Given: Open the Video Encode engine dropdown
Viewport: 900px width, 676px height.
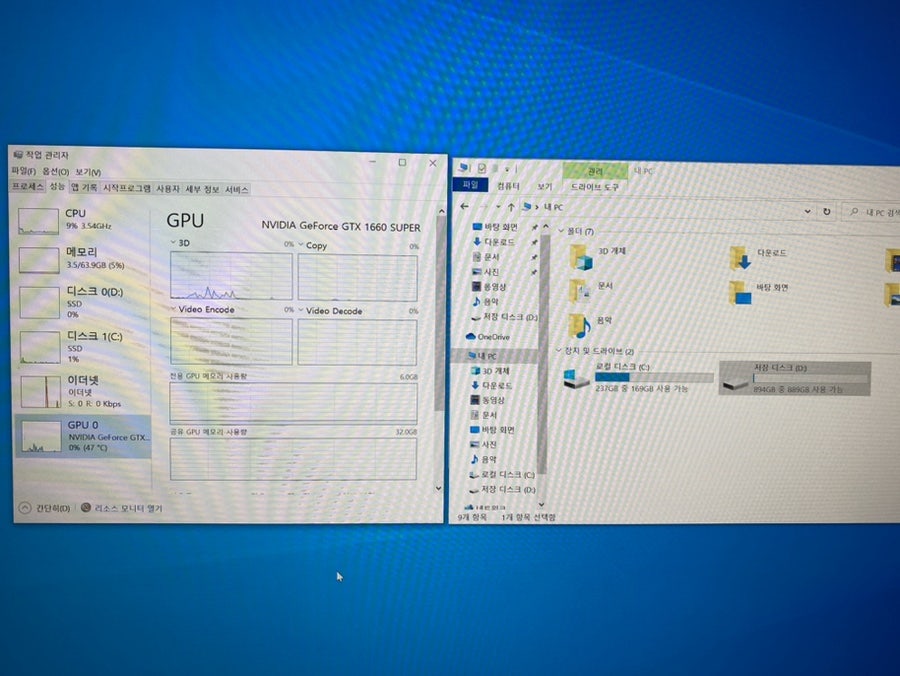Looking at the screenshot, I should pyautogui.click(x=173, y=309).
